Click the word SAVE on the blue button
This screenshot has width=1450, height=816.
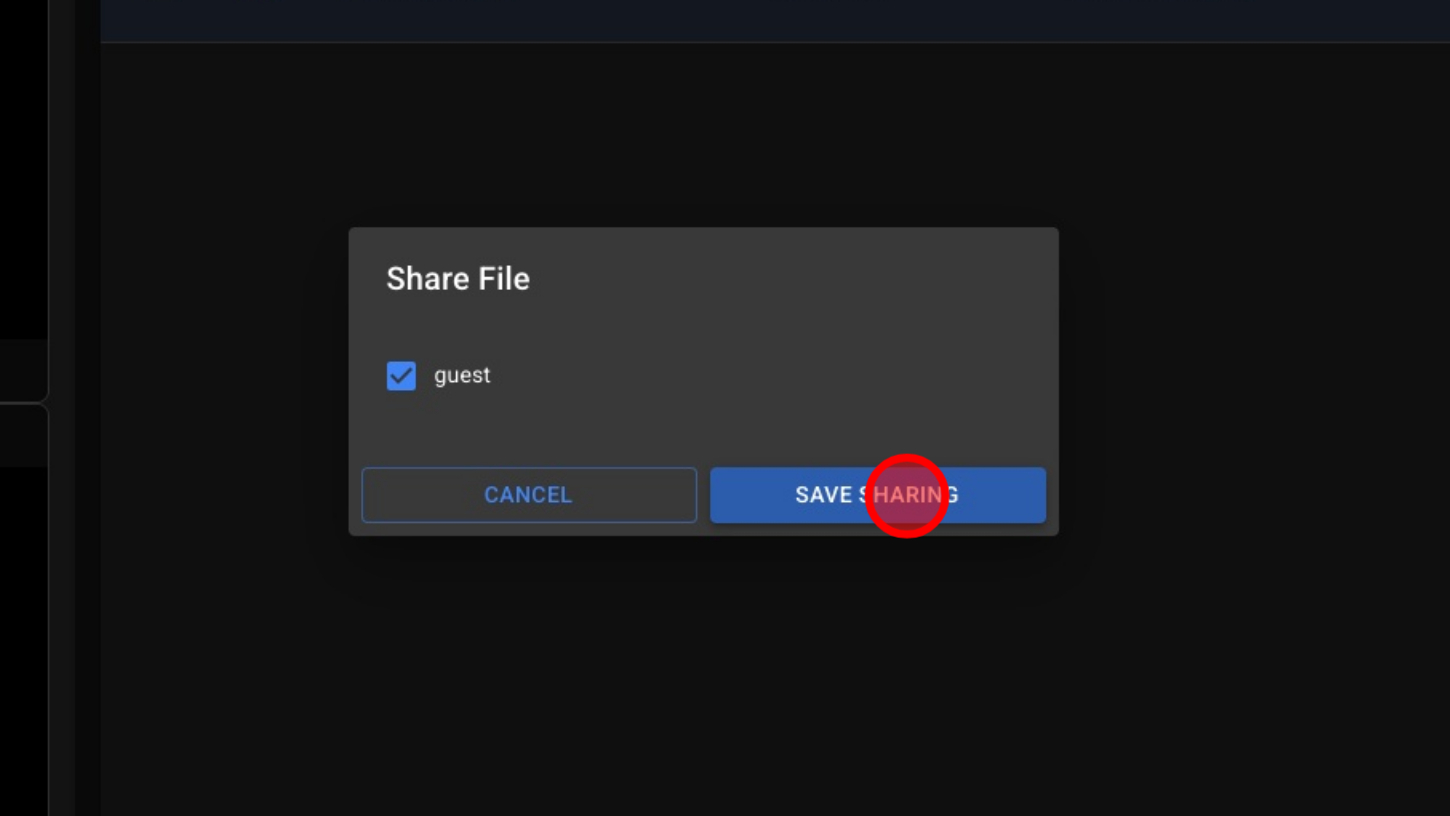point(823,495)
